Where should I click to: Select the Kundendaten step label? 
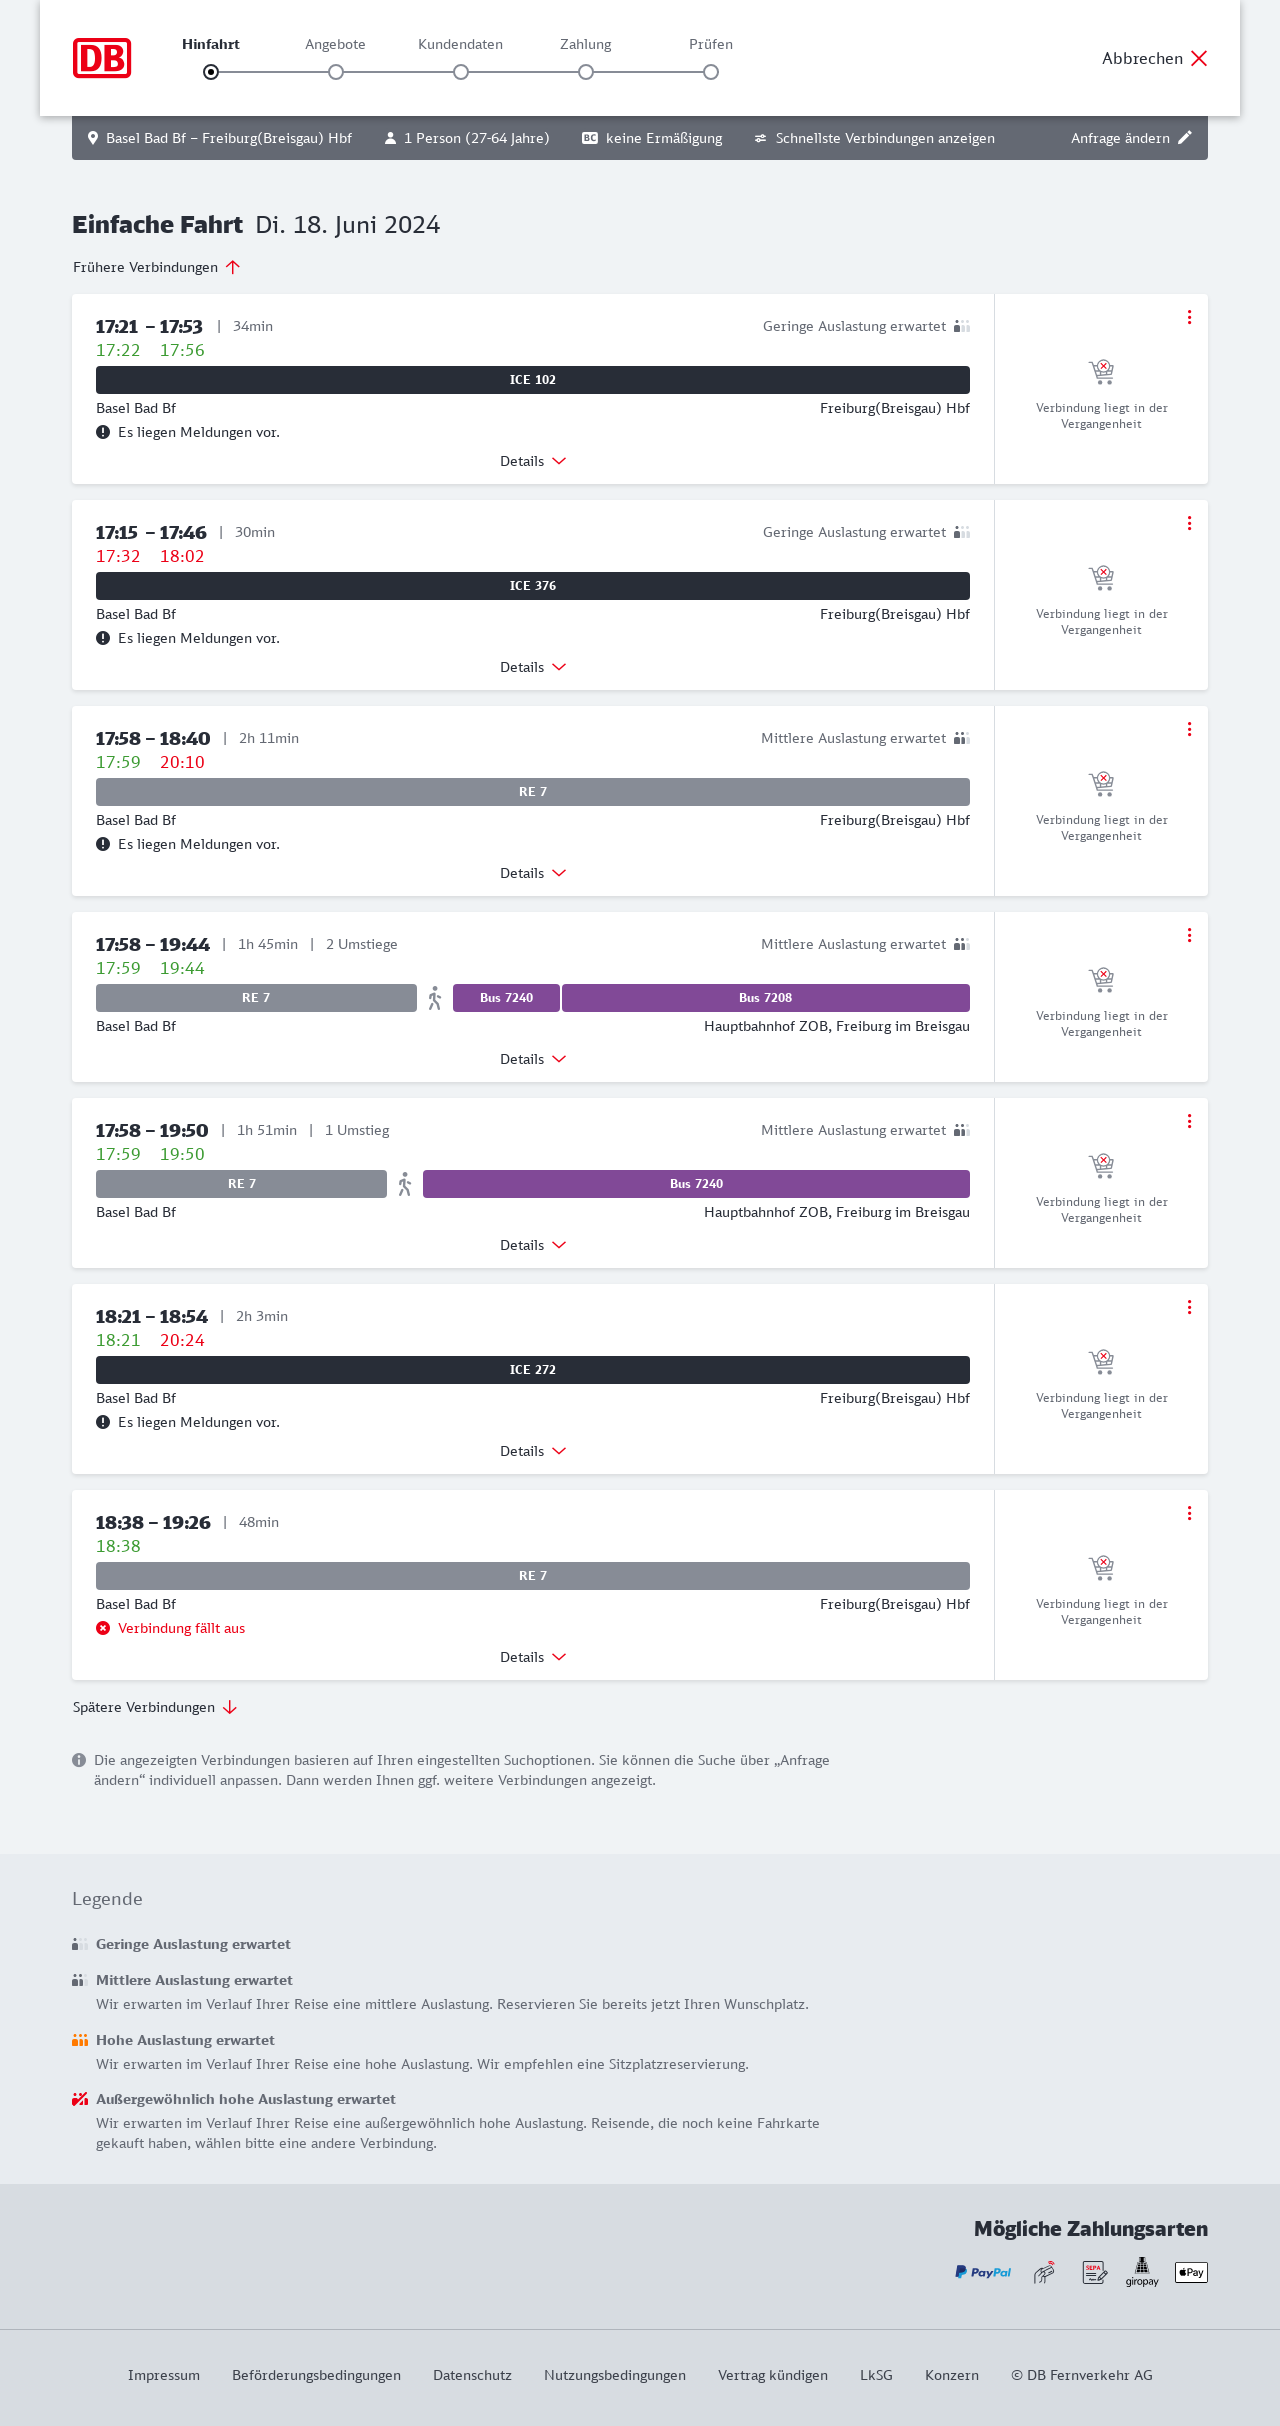click(x=460, y=44)
